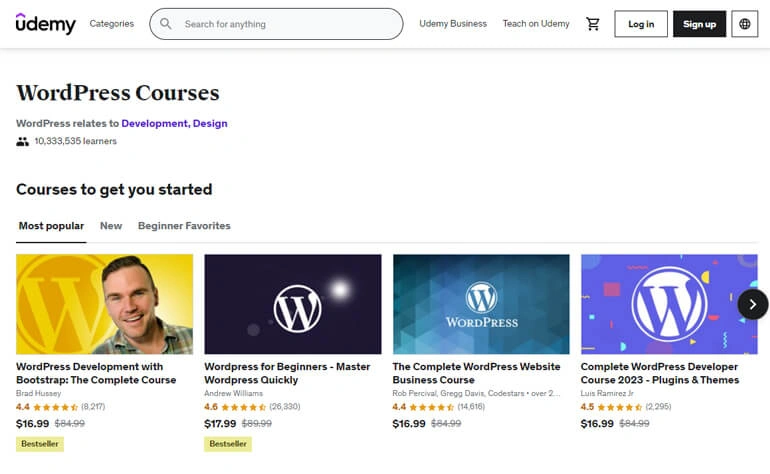This screenshot has height=474, width=770.
Task: Open the Brad Hussey course thumbnail
Action: click(x=105, y=304)
